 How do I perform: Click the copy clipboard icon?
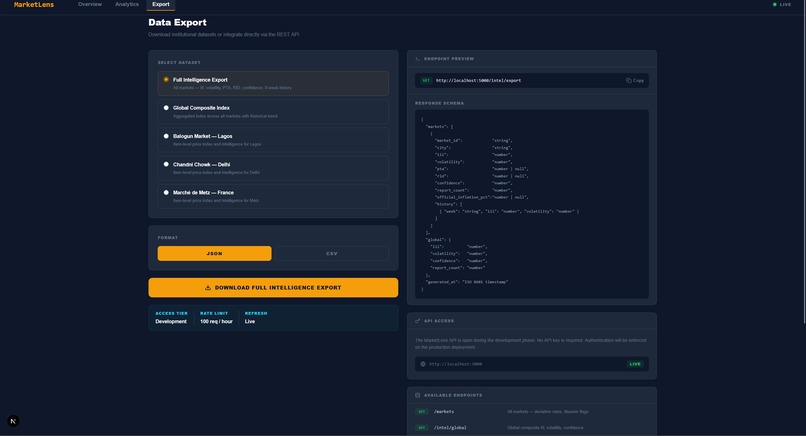[628, 81]
